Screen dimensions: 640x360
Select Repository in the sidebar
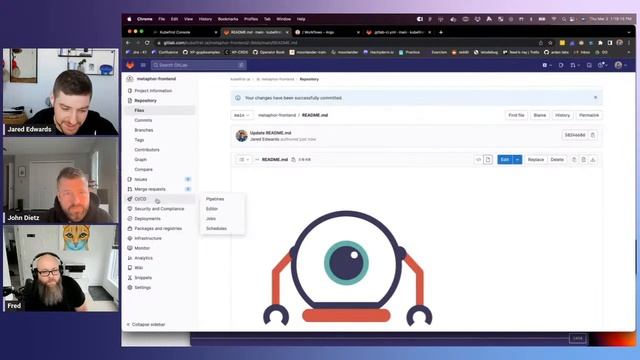(x=146, y=100)
